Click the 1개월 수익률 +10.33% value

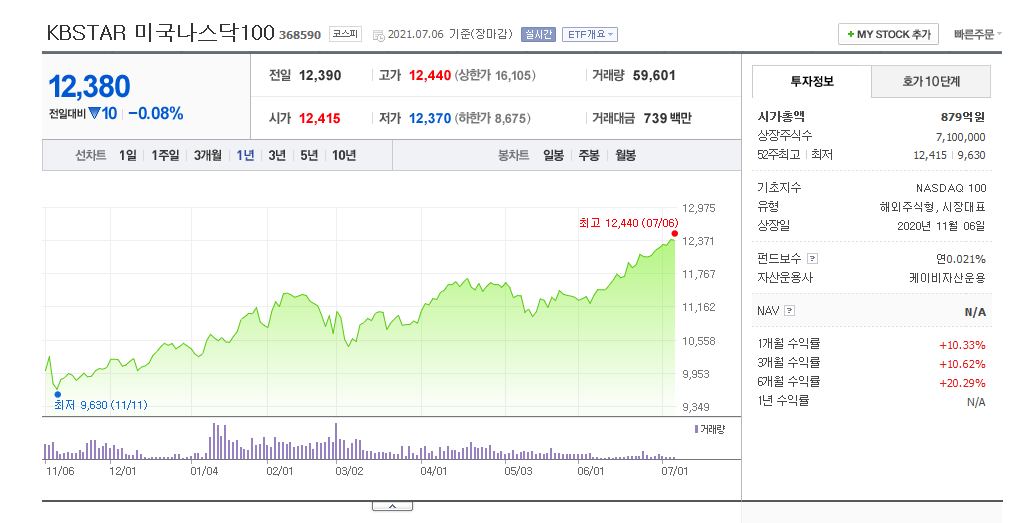(962, 345)
